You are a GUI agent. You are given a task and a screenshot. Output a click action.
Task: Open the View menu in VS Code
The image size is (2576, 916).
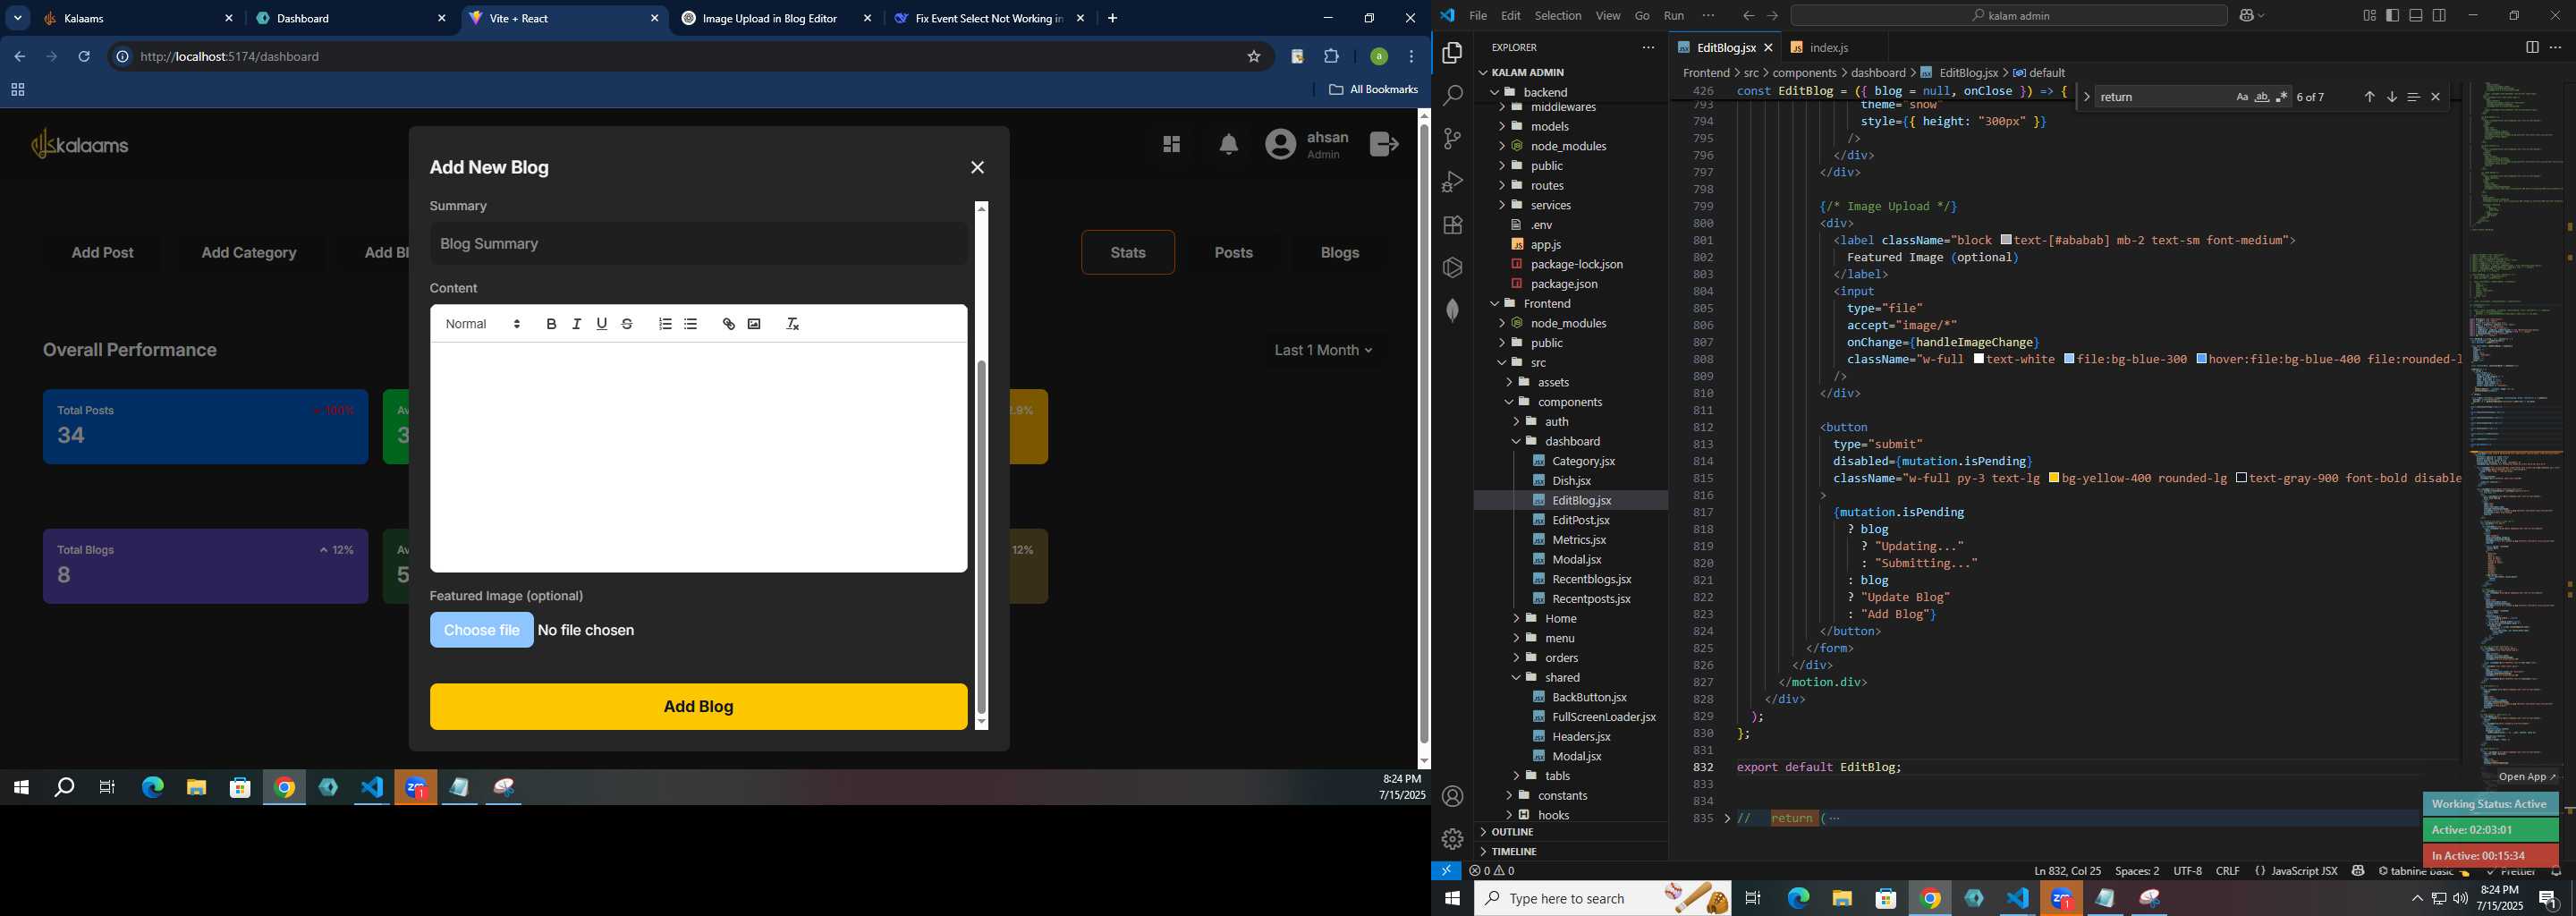coord(1608,16)
